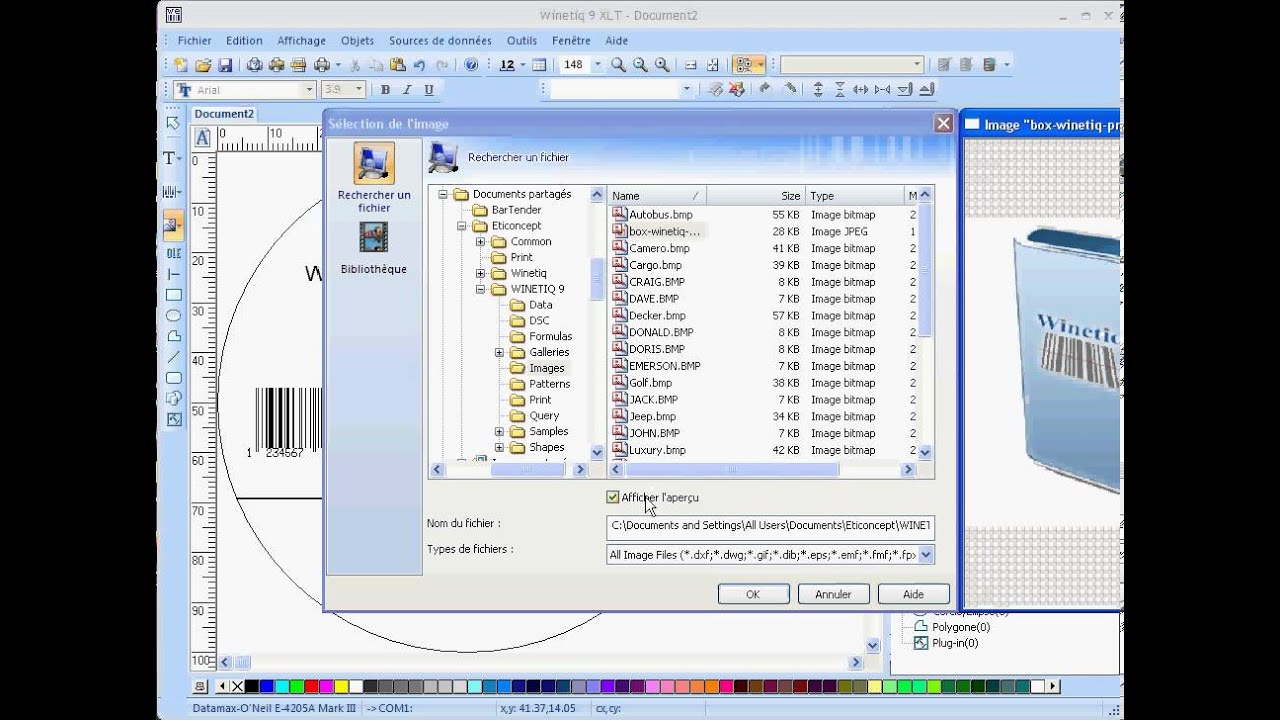Sort files by Size column header

point(756,196)
